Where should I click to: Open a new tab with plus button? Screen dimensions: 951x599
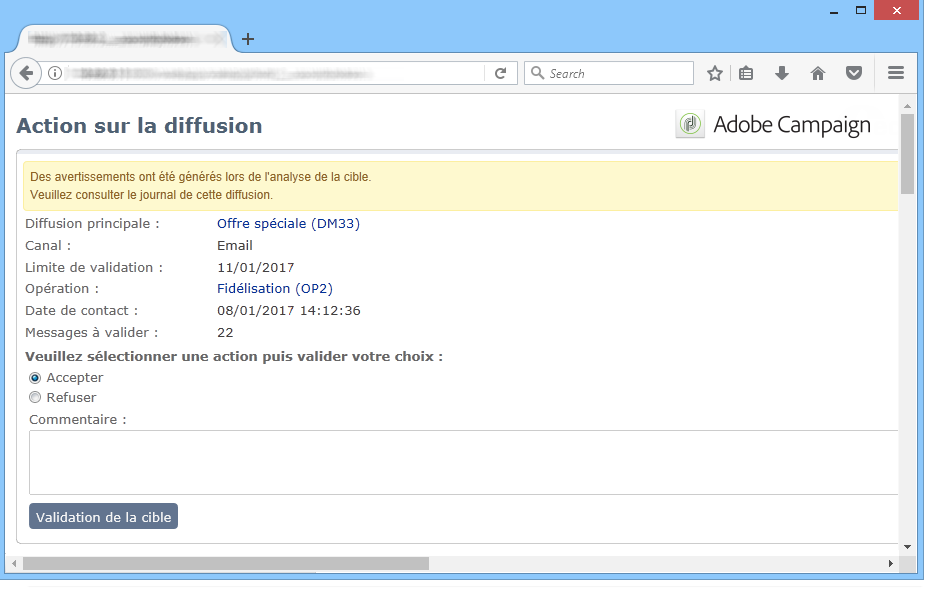pos(248,39)
